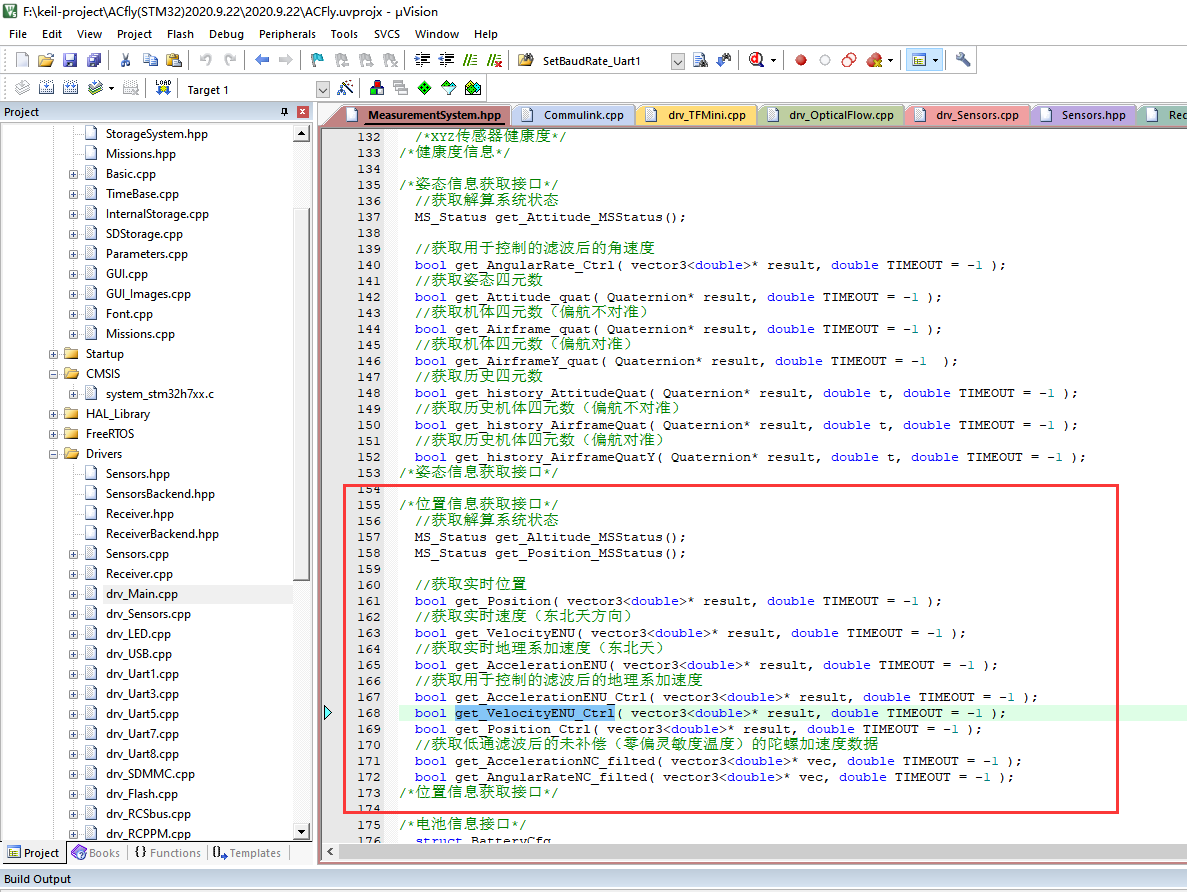This screenshot has height=892, width=1187.
Task: Expand the HAL_Library folder in tree
Action: click(54, 414)
